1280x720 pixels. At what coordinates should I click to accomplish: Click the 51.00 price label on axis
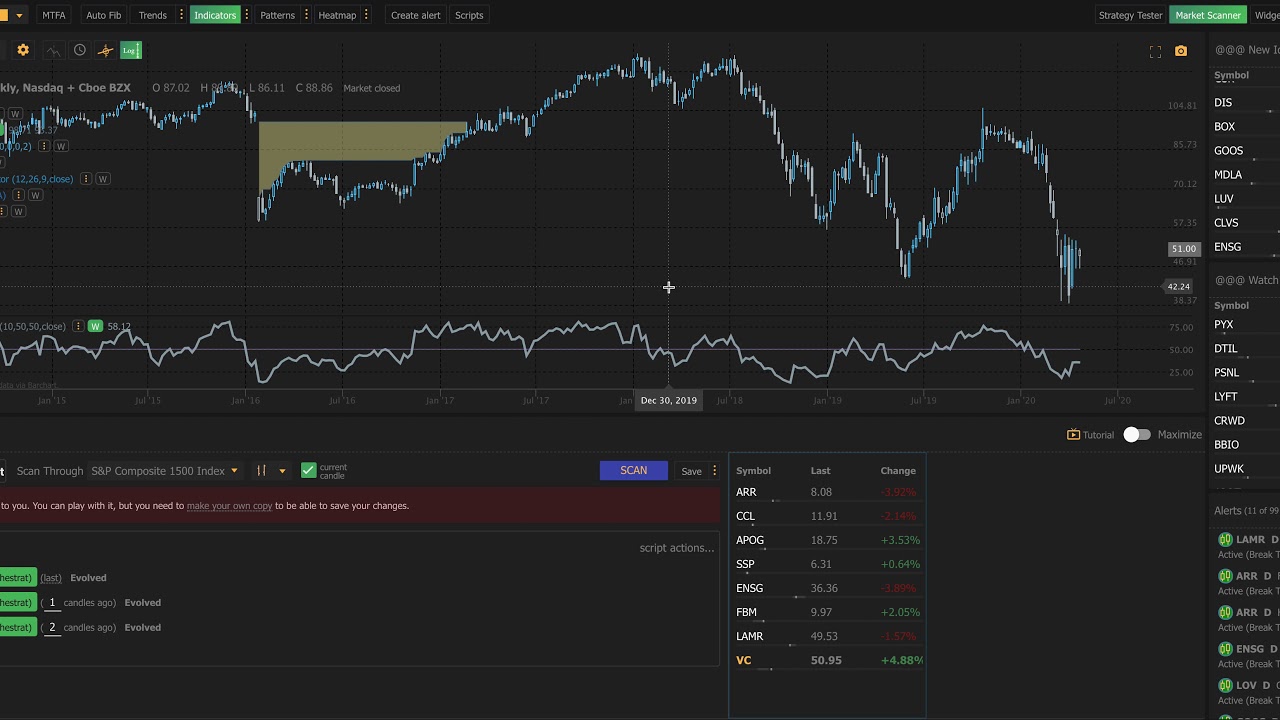1184,249
